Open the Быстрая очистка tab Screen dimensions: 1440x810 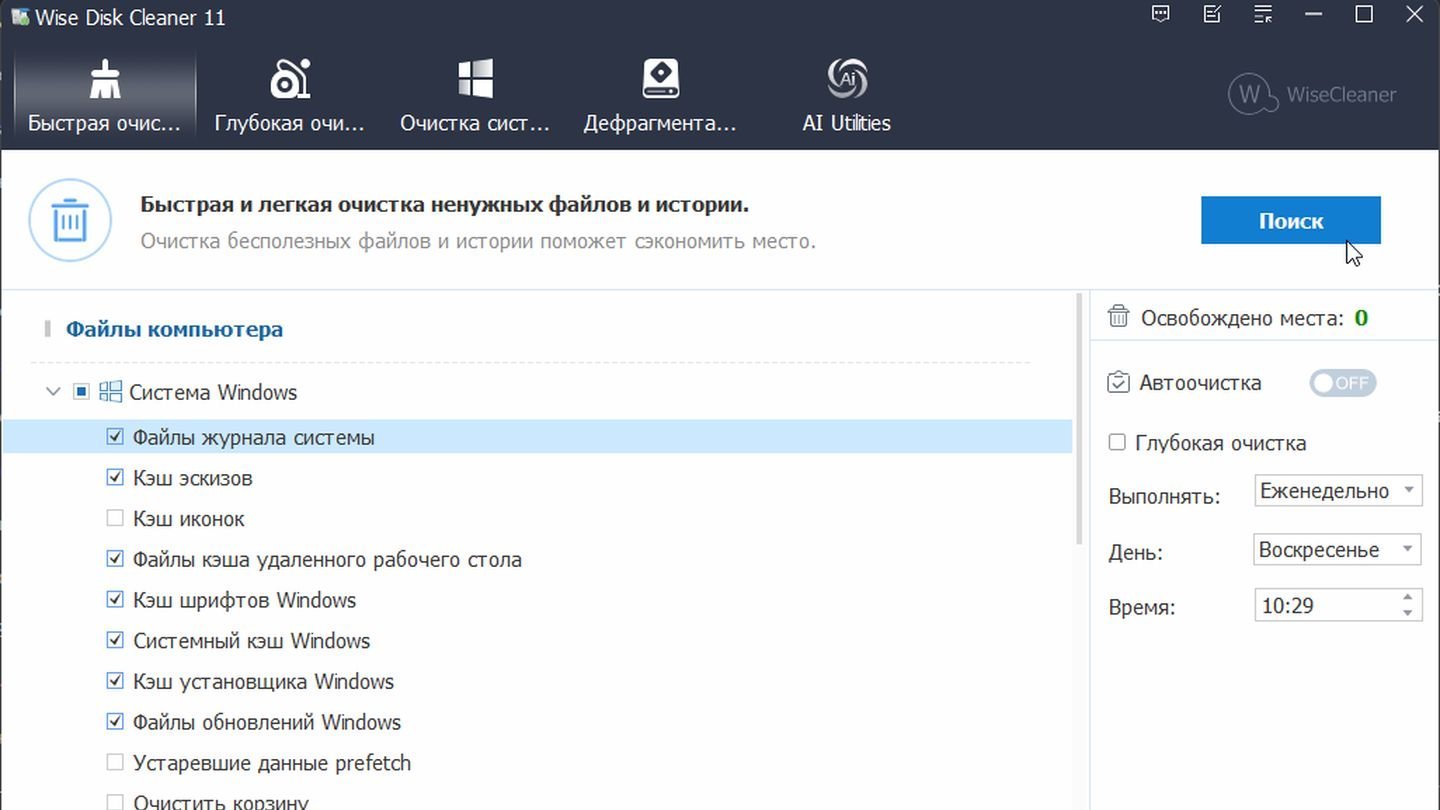tap(105, 95)
